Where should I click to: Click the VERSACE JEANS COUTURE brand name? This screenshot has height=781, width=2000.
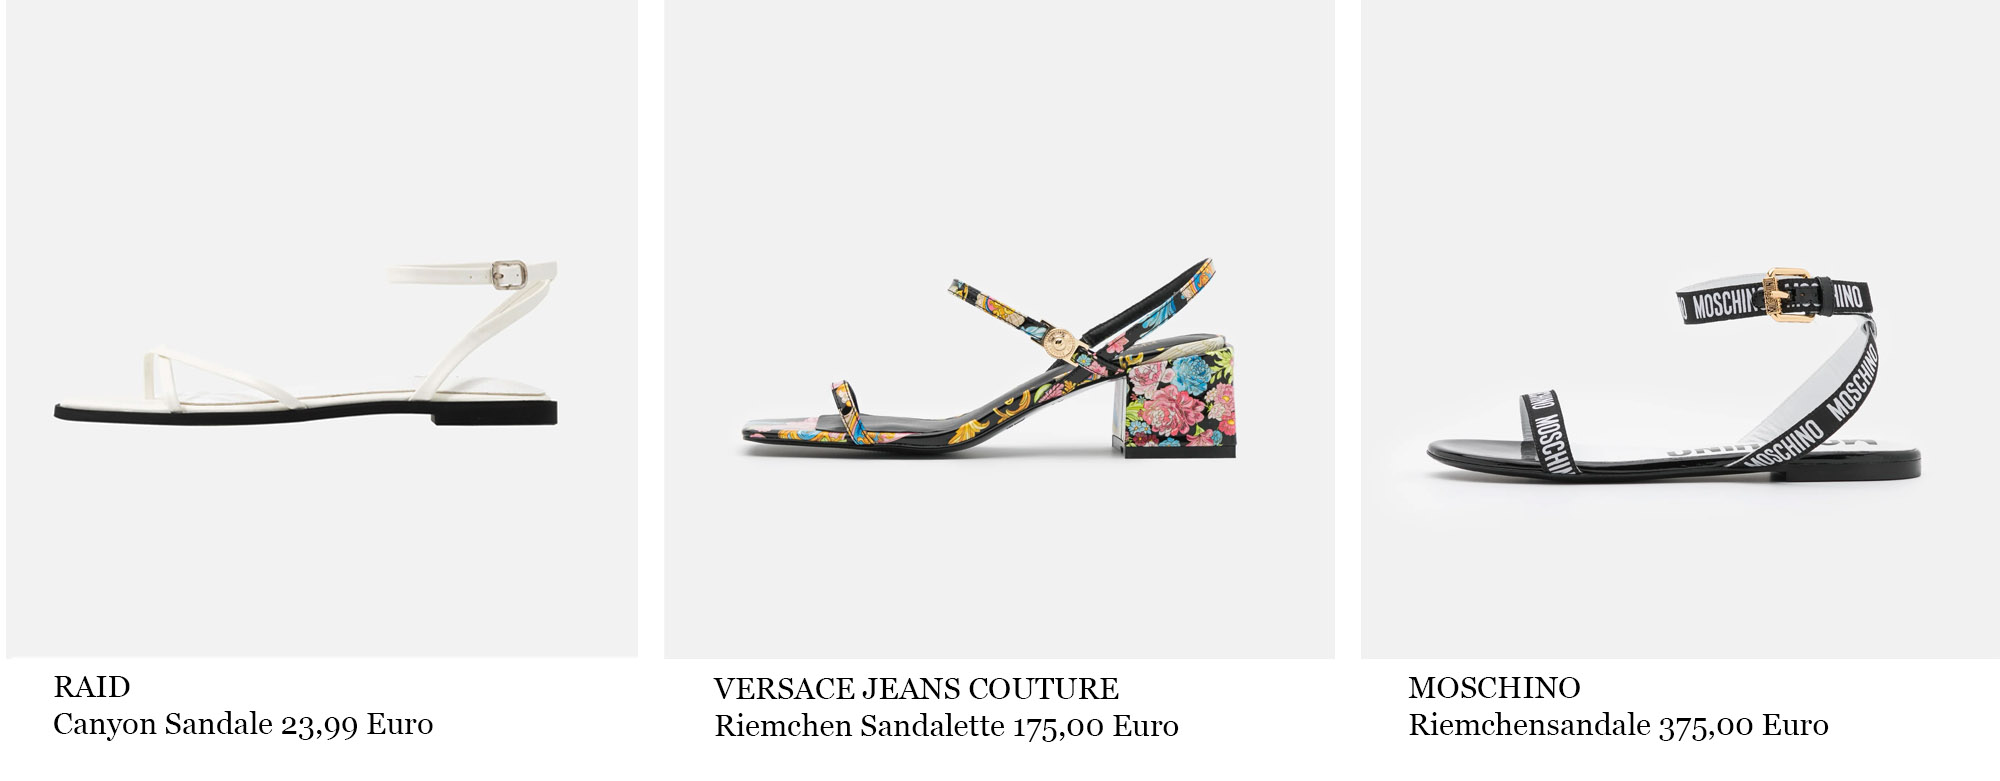pyautogui.click(x=916, y=689)
